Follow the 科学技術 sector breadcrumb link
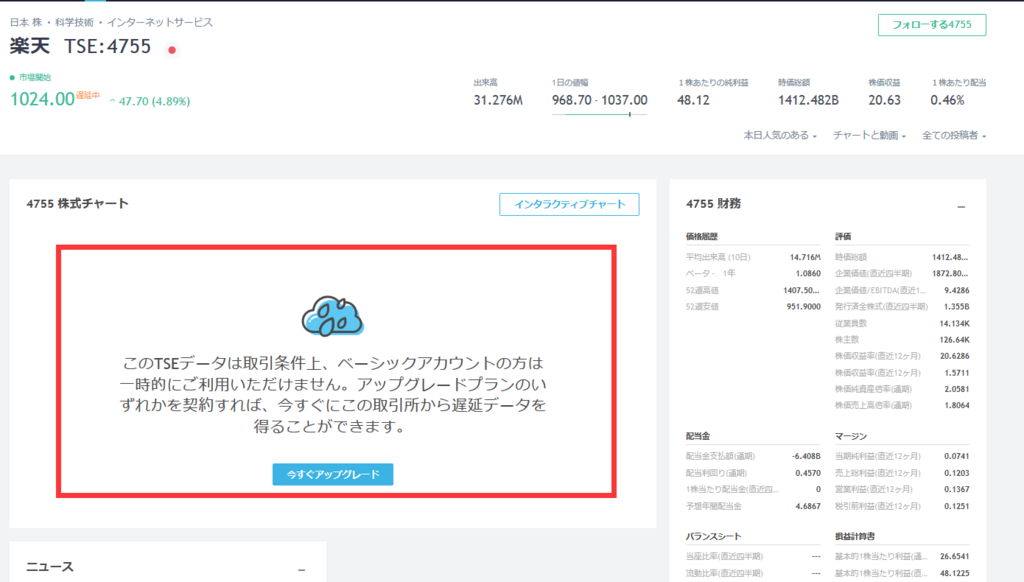 [74, 22]
